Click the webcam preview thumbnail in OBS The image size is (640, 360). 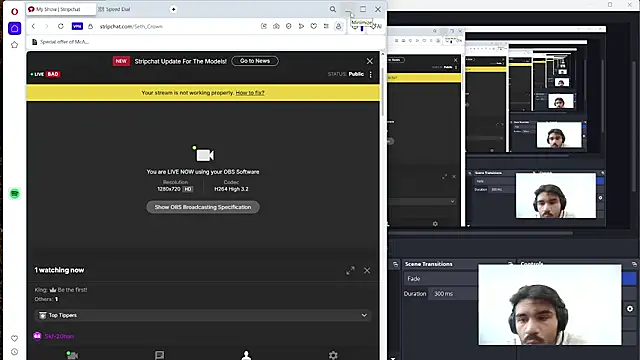[550, 304]
